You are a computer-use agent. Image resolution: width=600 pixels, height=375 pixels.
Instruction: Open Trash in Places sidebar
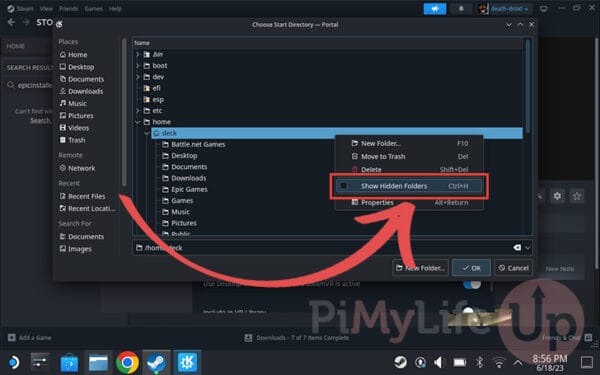click(73, 140)
